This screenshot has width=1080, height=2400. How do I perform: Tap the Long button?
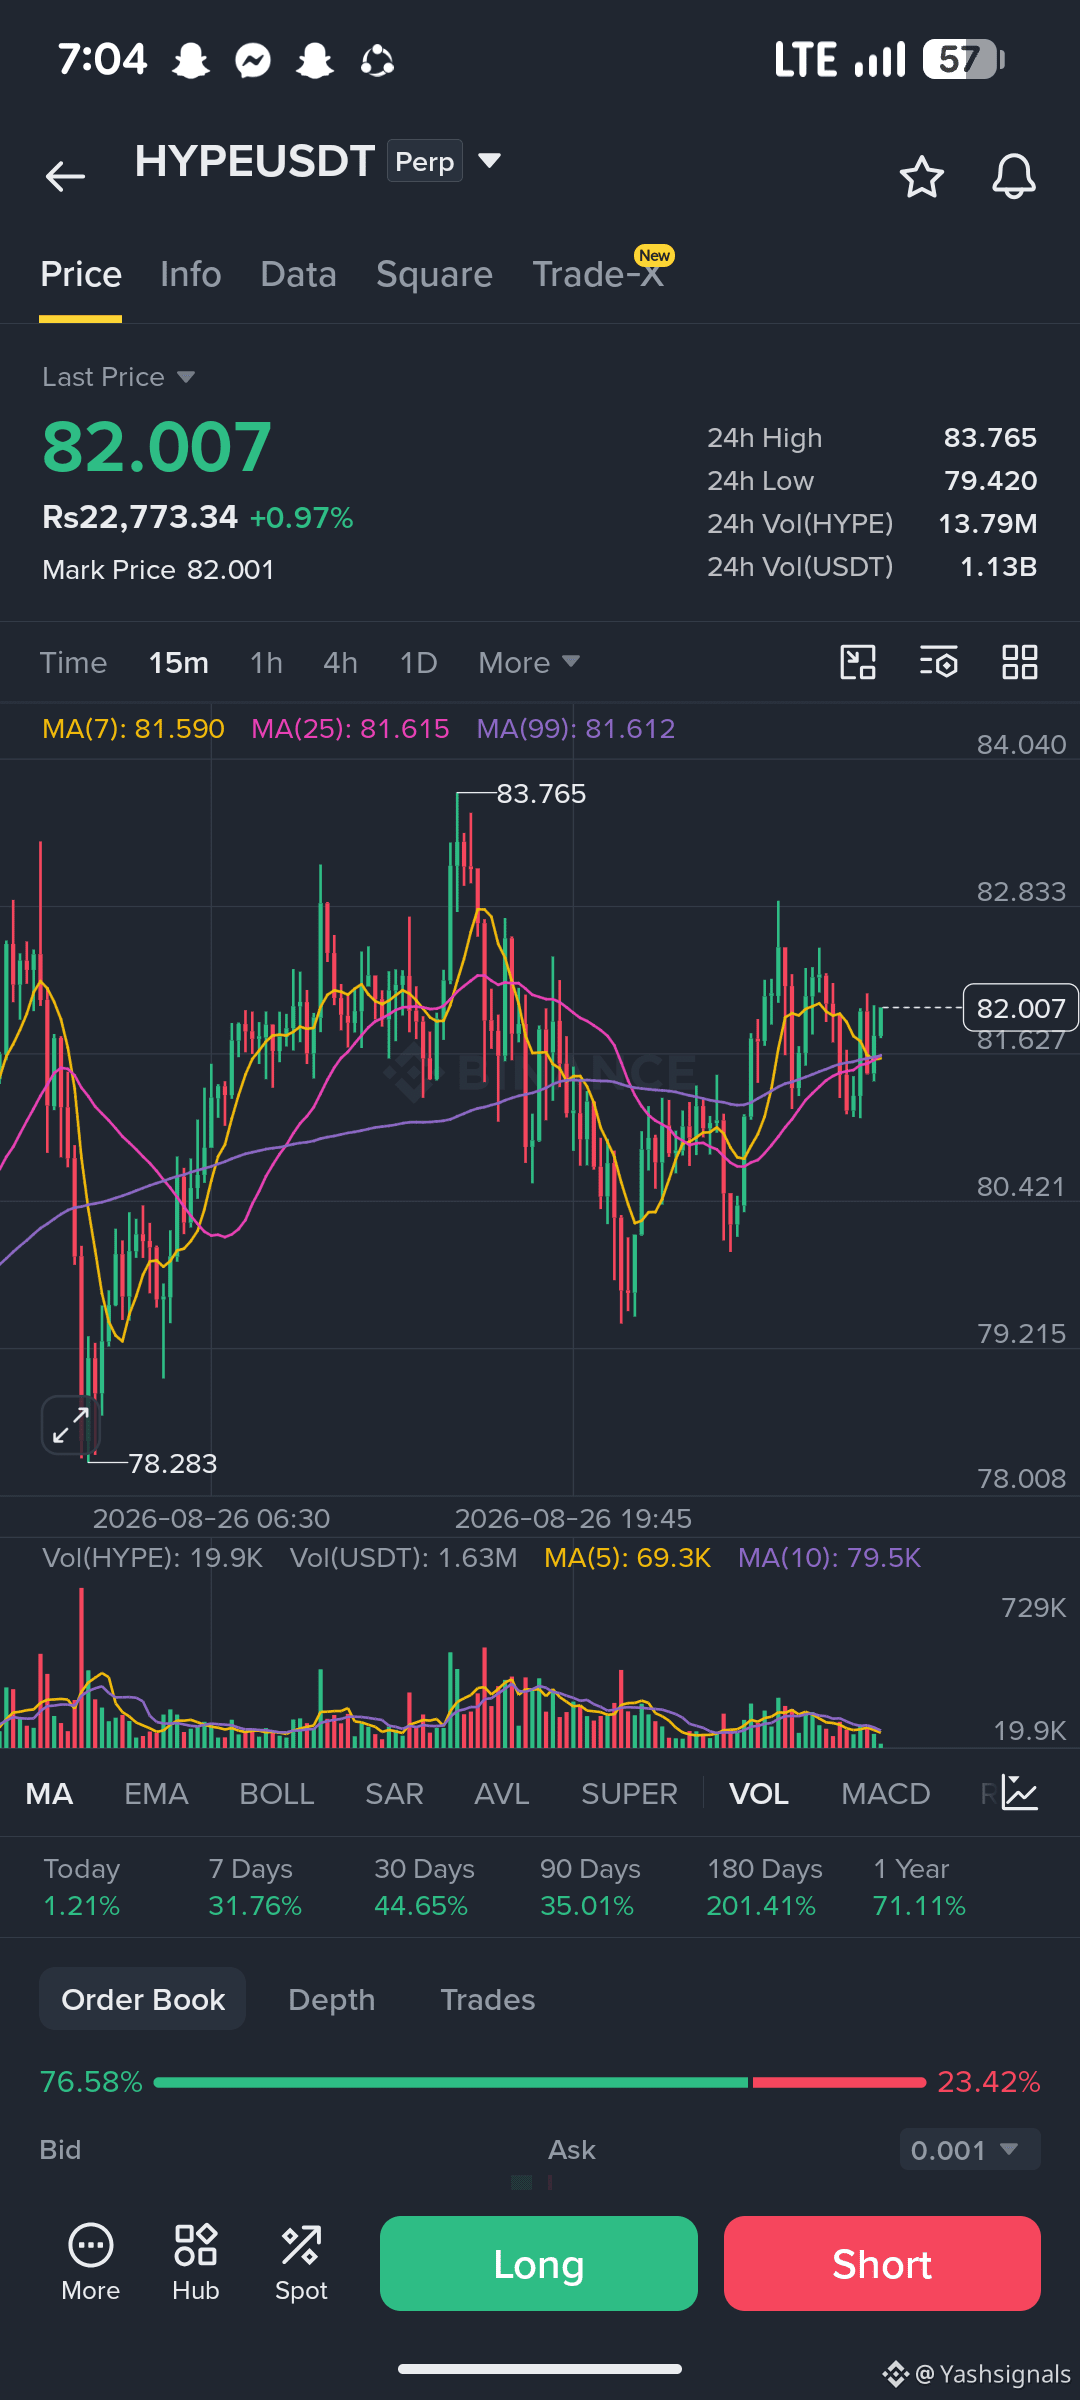(539, 2263)
